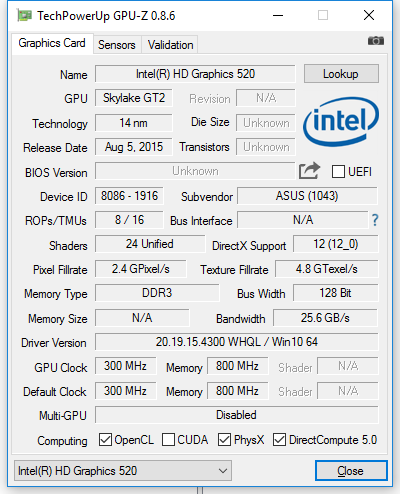Click the BIOS export share icon
This screenshot has width=400, height=494.
click(309, 171)
